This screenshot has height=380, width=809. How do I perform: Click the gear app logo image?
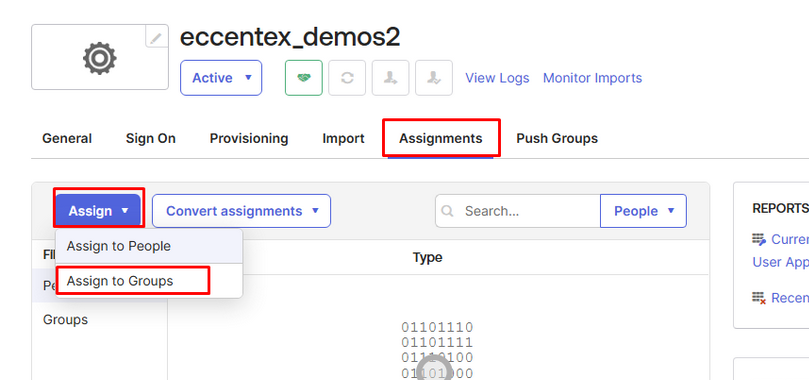pyautogui.click(x=100, y=58)
